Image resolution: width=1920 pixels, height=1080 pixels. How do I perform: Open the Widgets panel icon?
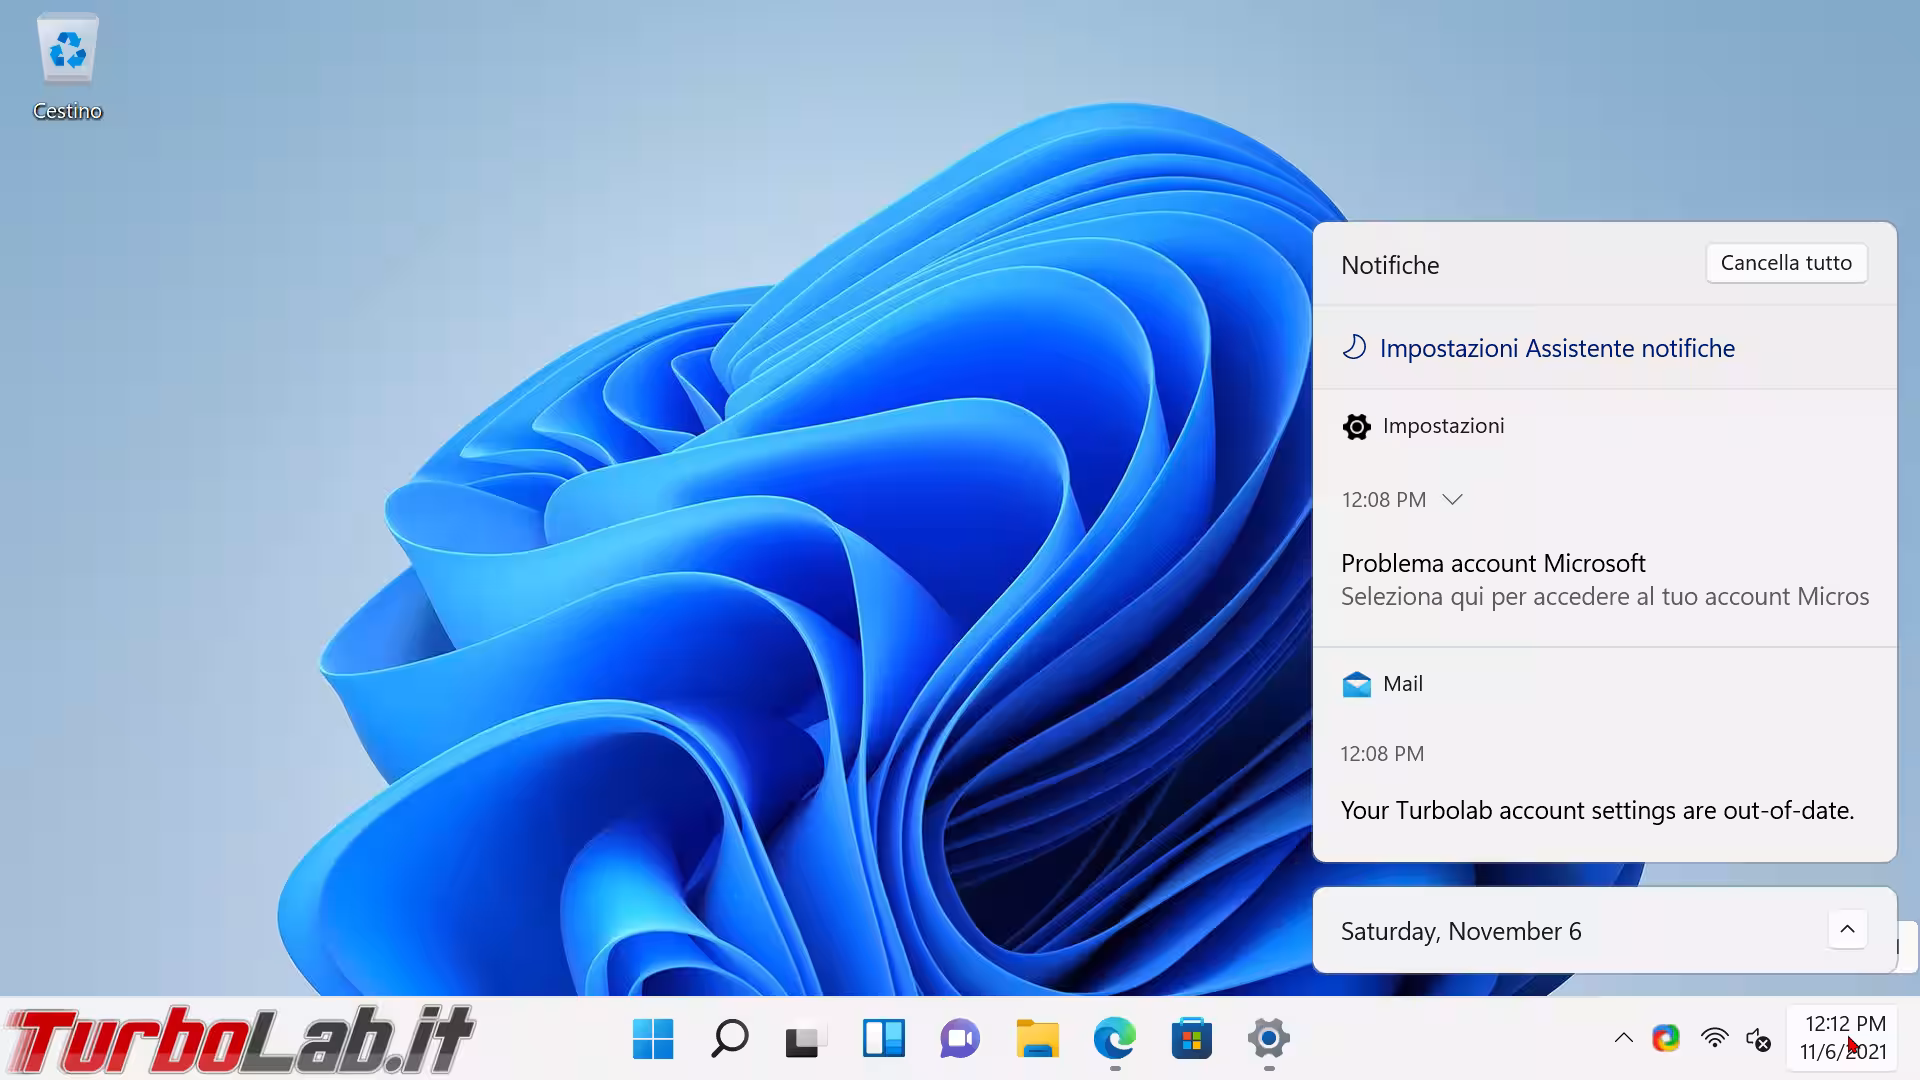pos(883,1039)
